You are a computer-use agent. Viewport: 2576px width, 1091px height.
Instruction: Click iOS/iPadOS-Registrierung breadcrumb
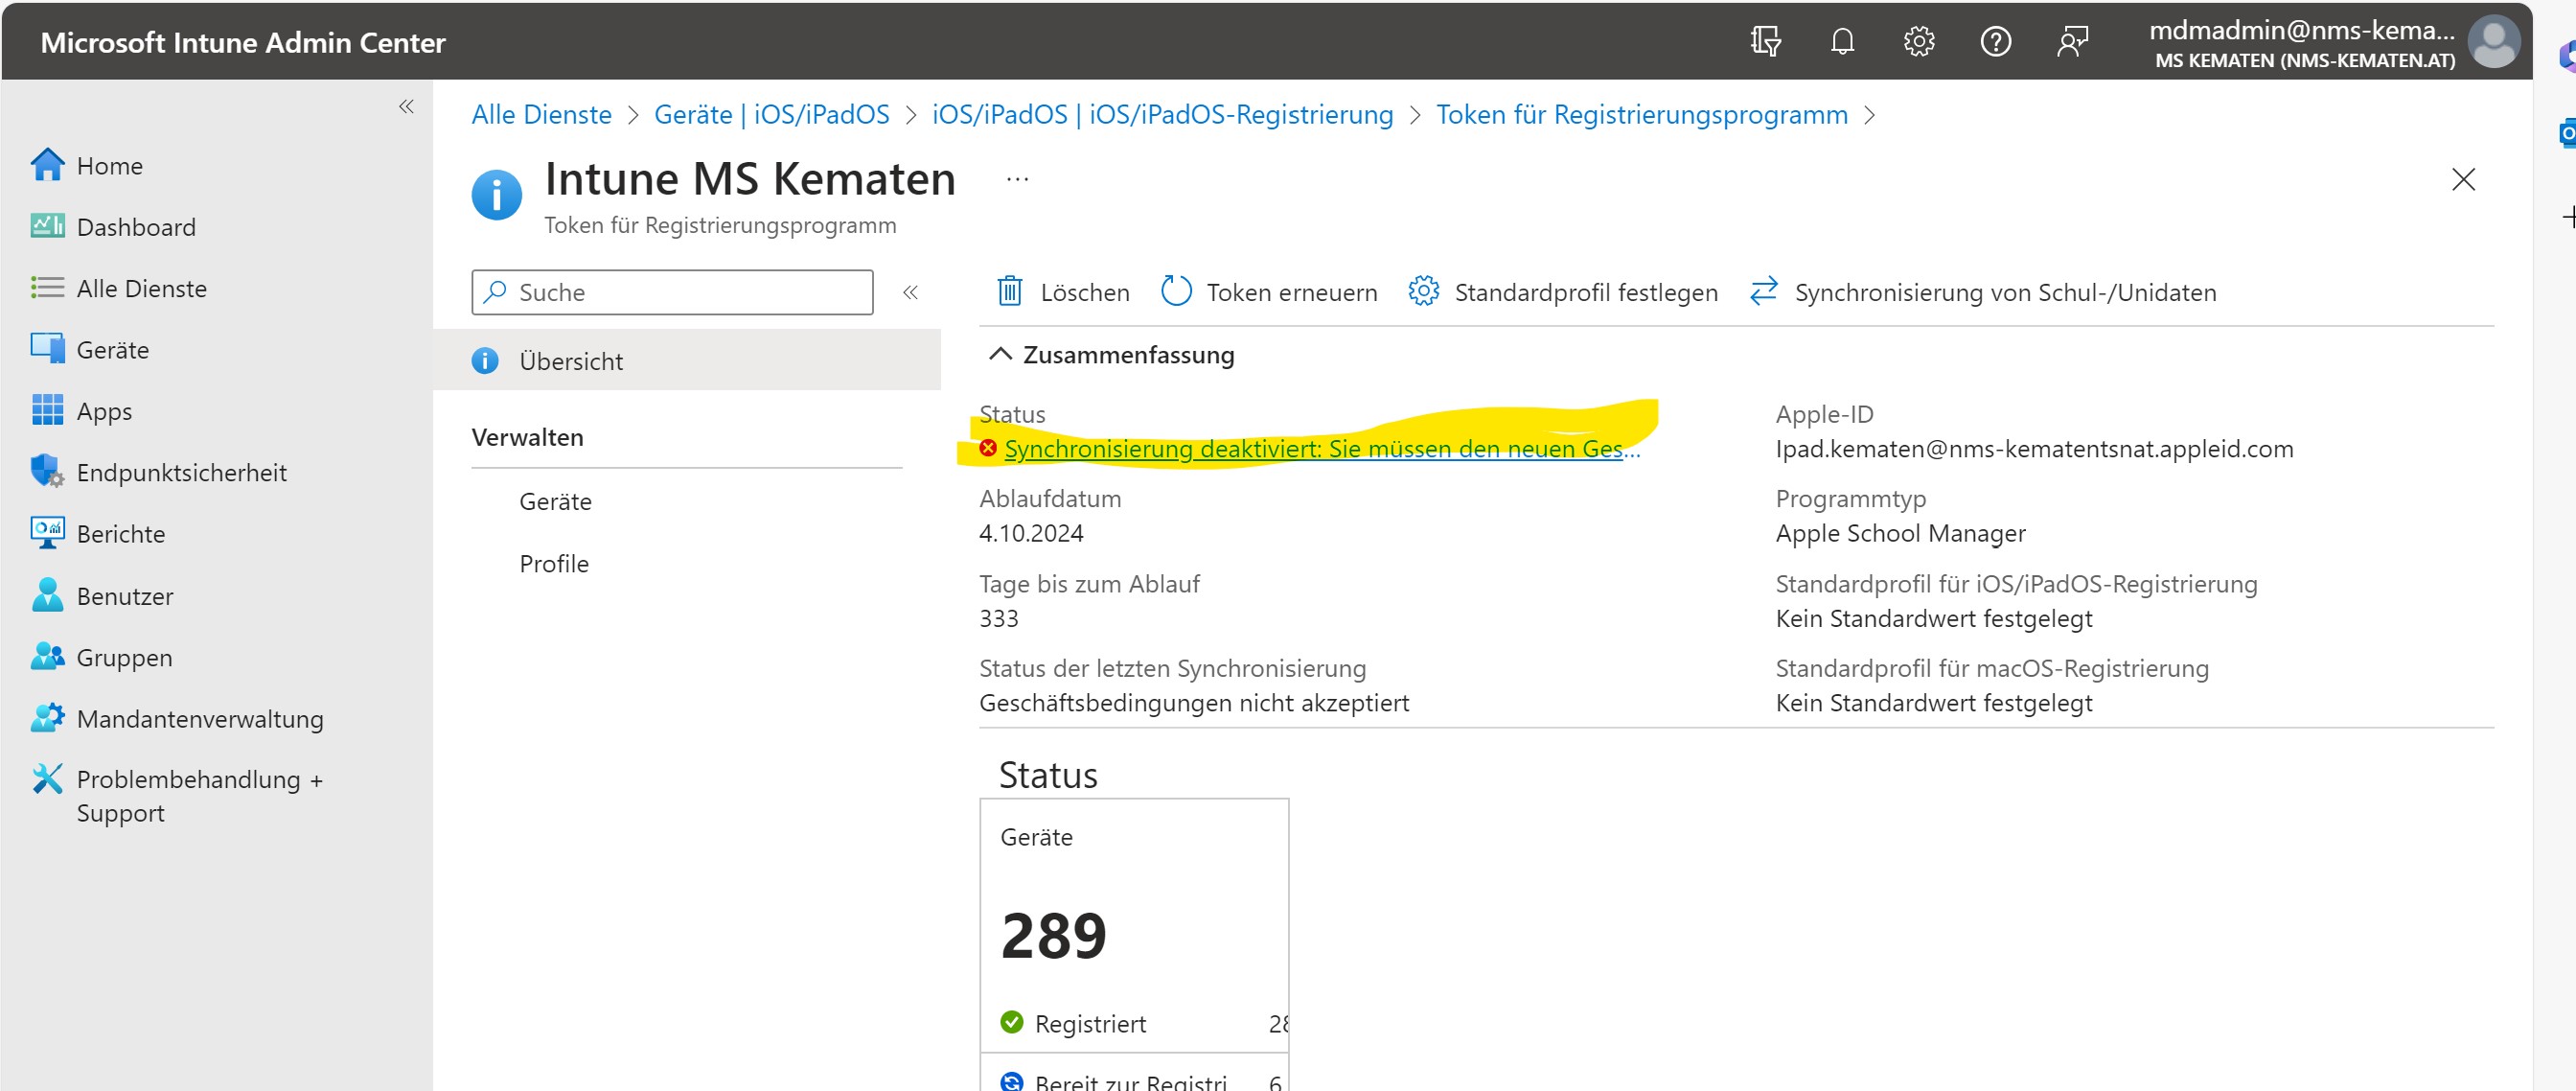coord(1162,114)
